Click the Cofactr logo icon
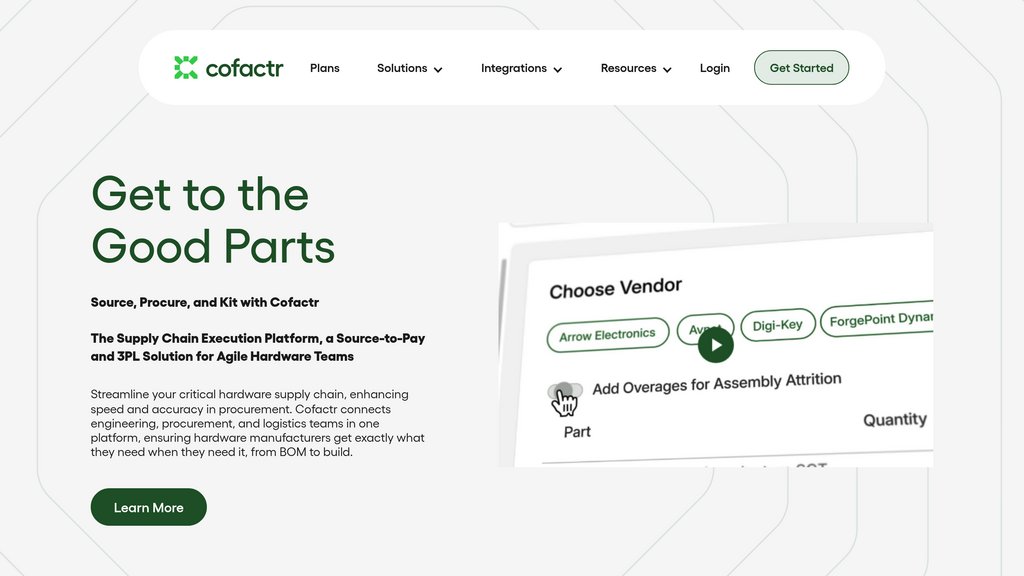The width and height of the screenshot is (1024, 576). pyautogui.click(x=185, y=67)
